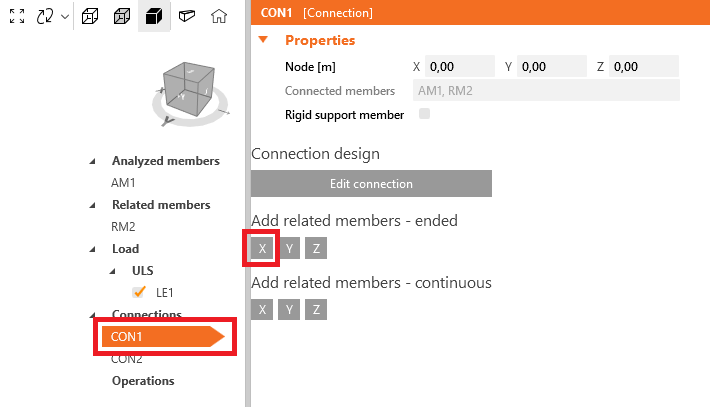The height and width of the screenshot is (407, 710).
Task: Click the Edit connection button
Action: [371, 184]
